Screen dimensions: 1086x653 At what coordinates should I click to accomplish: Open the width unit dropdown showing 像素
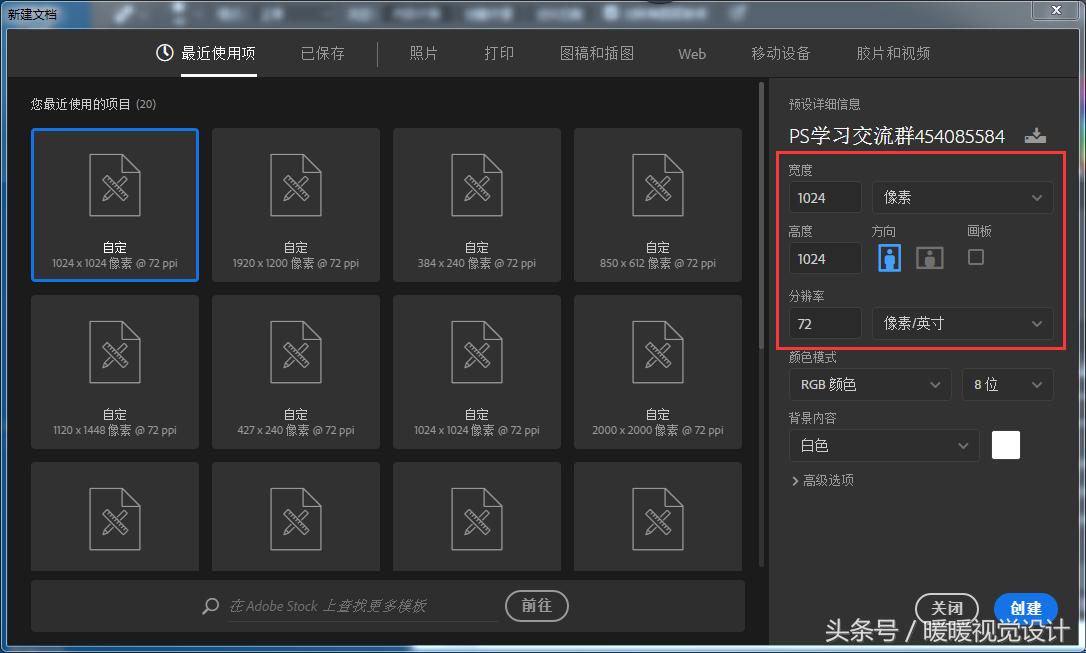(x=962, y=197)
